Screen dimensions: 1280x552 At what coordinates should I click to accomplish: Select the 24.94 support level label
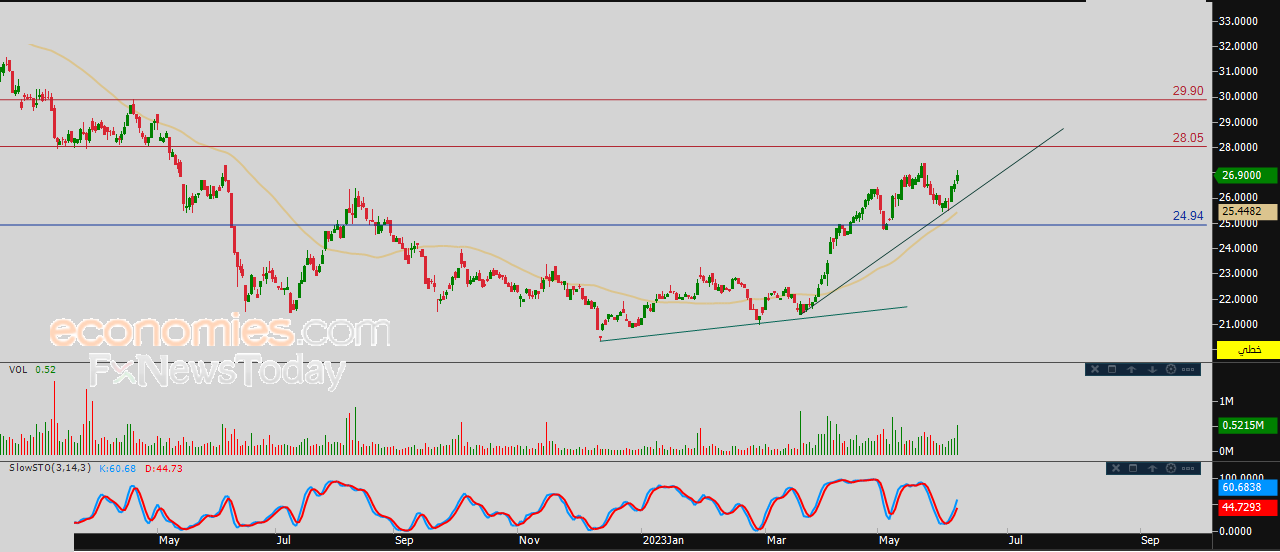click(x=1188, y=216)
